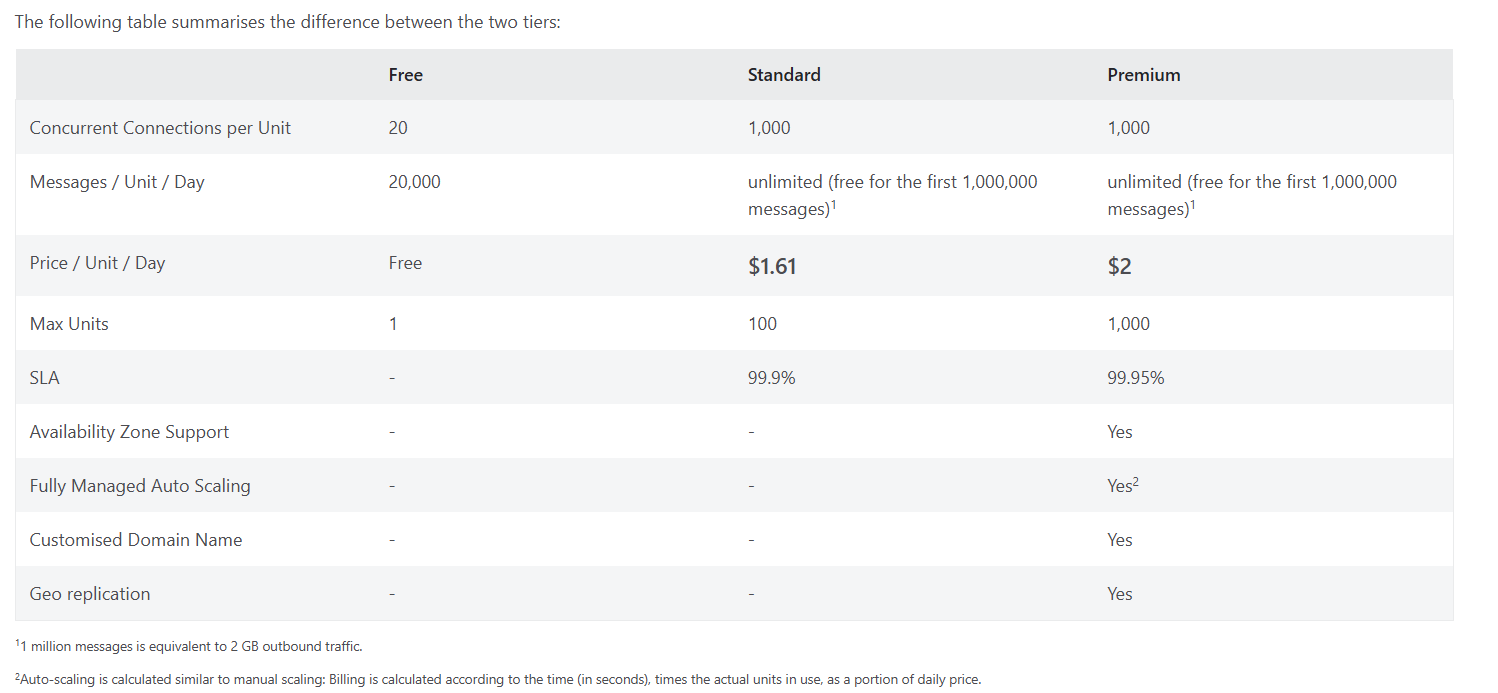
Task: Click Fully Managed Auto Scaling label
Action: point(140,486)
